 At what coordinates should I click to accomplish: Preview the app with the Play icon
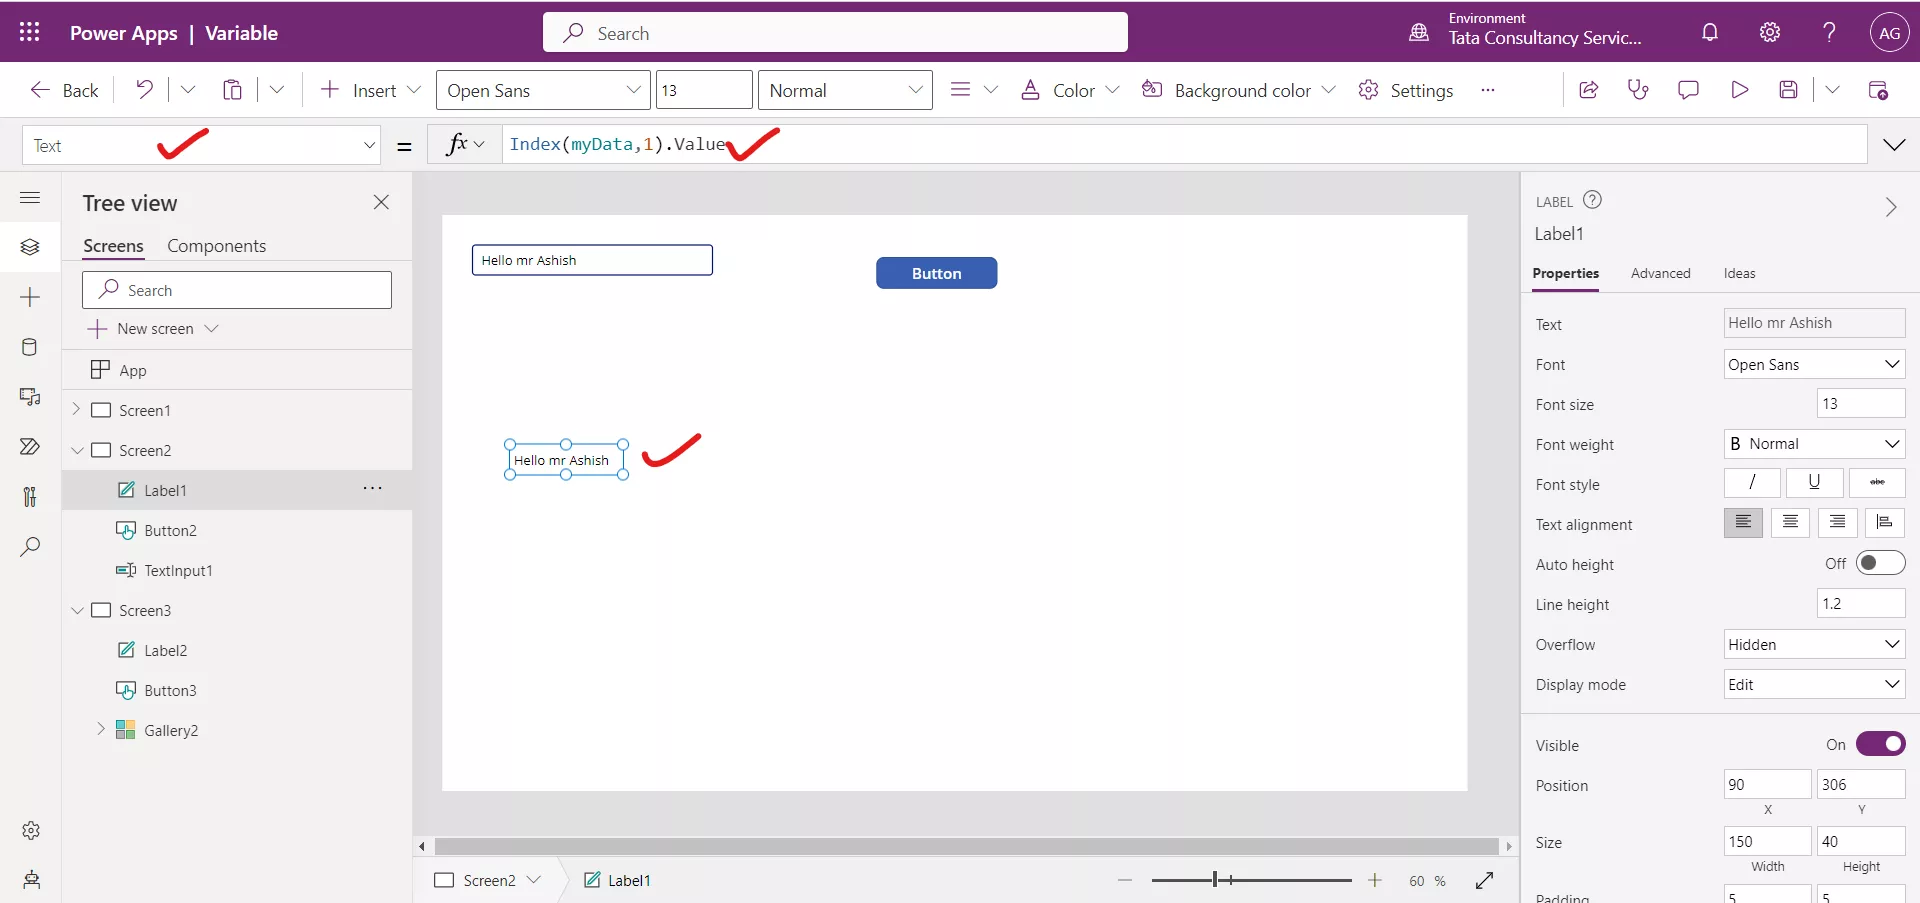tap(1739, 90)
